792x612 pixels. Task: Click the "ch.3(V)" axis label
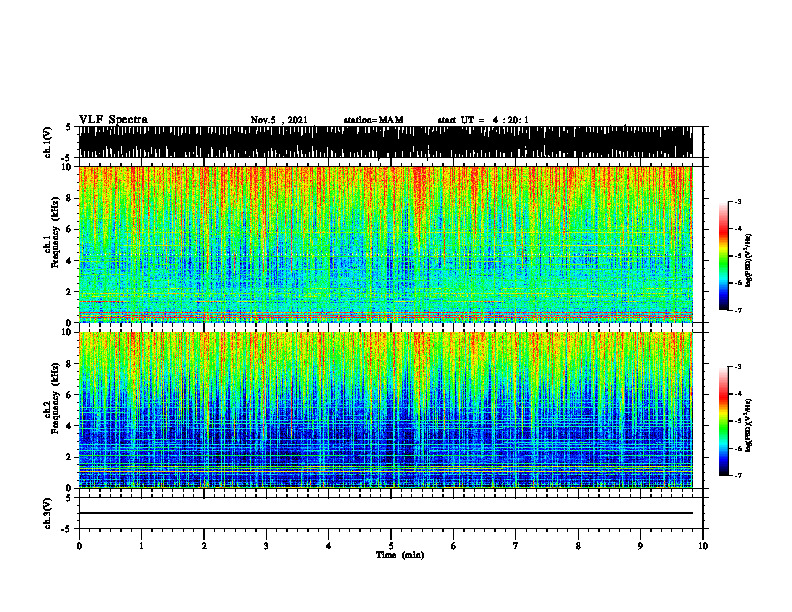48,514
